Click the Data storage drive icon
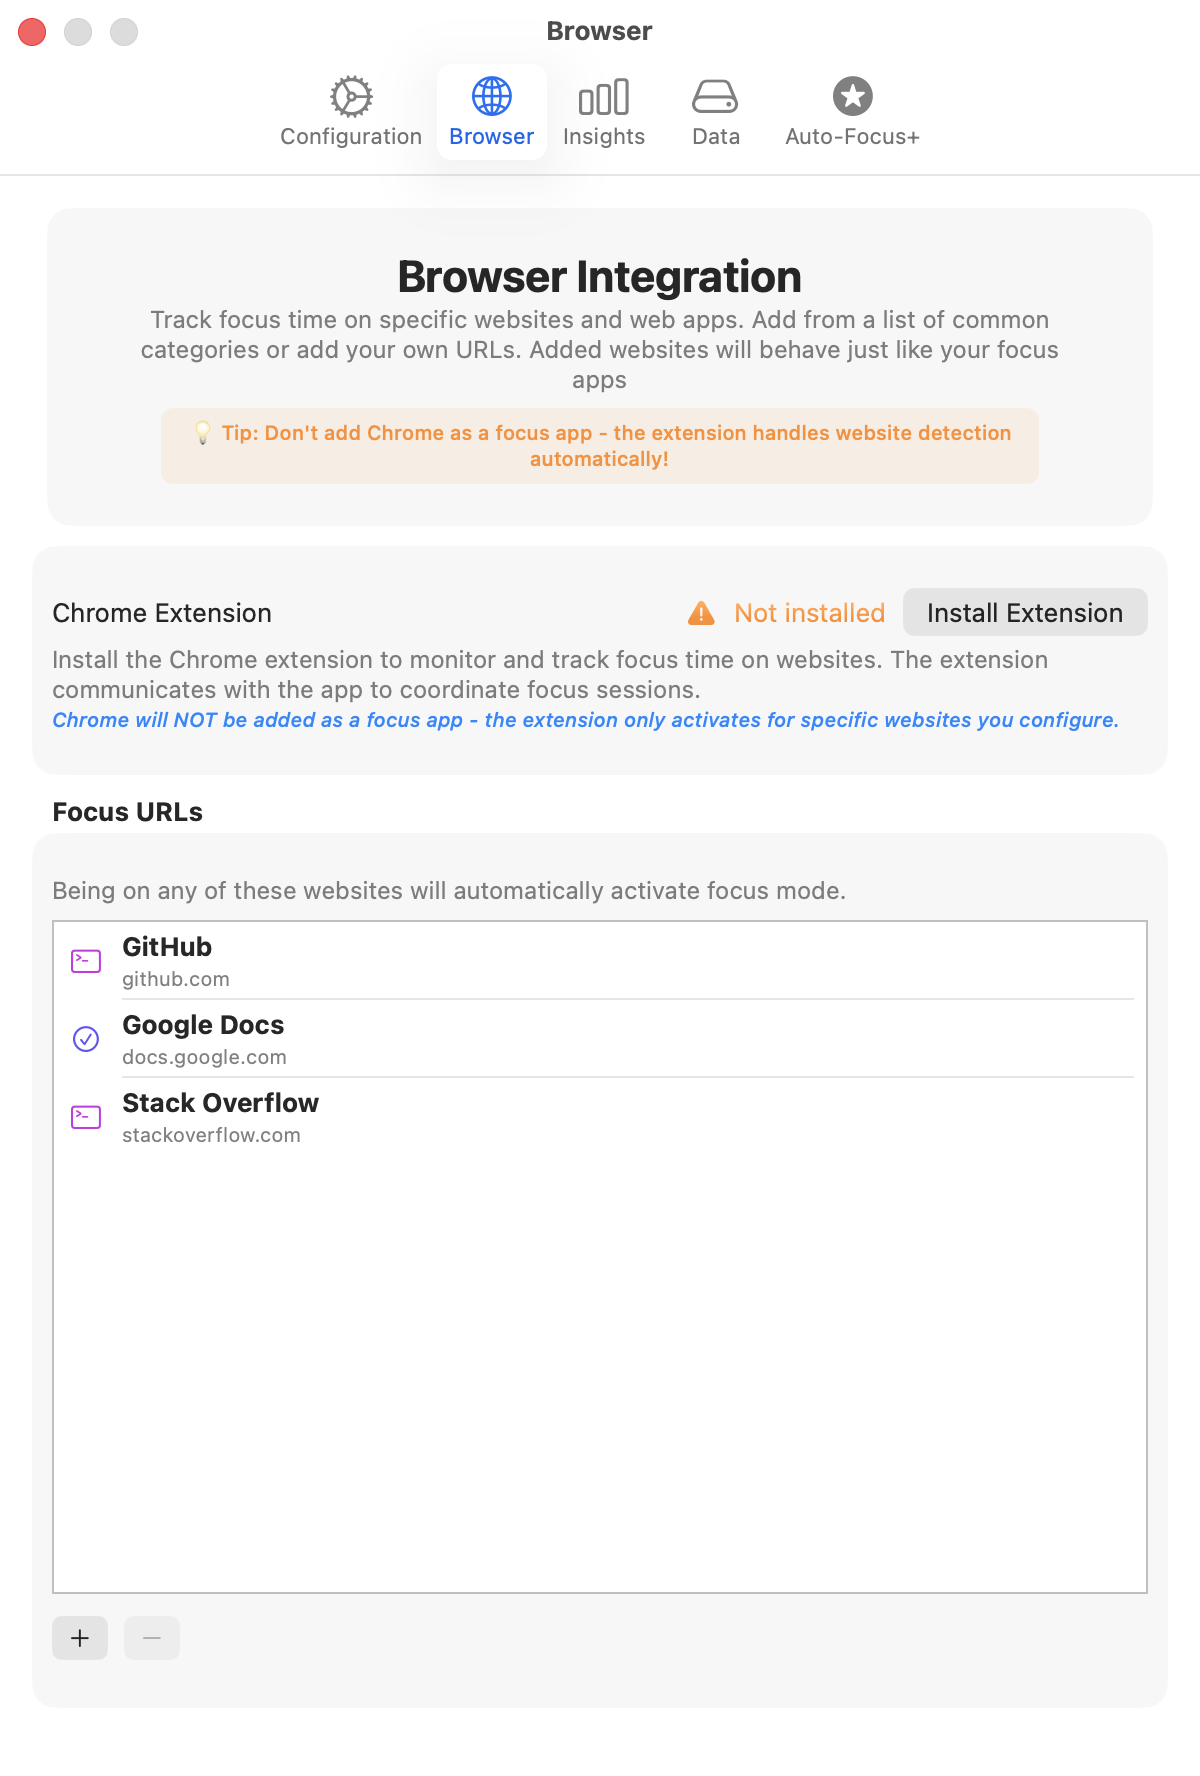The width and height of the screenshot is (1200, 1776). click(715, 97)
